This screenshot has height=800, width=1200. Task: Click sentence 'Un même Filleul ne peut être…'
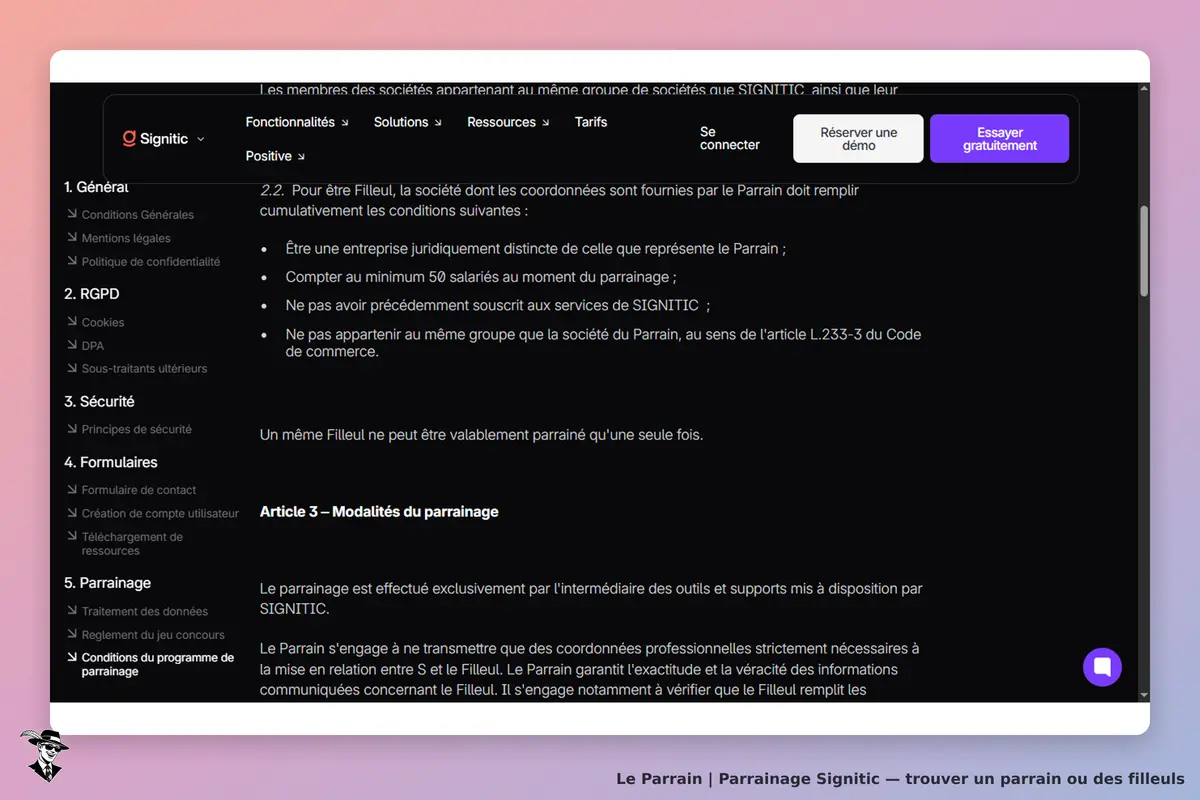click(x=481, y=435)
